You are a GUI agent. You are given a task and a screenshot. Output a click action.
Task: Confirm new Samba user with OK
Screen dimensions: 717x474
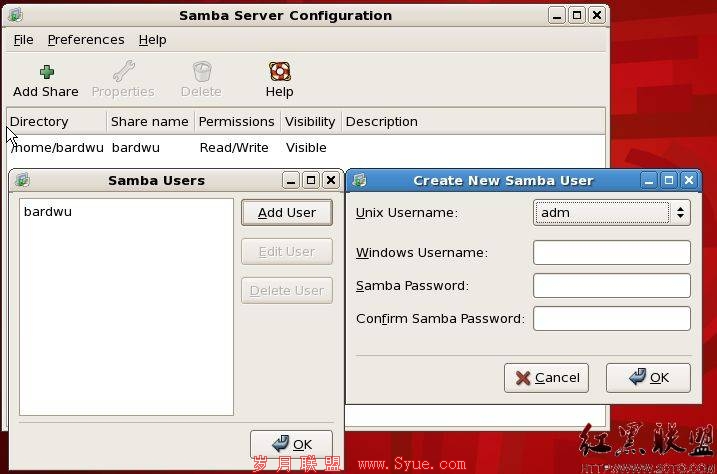(648, 378)
